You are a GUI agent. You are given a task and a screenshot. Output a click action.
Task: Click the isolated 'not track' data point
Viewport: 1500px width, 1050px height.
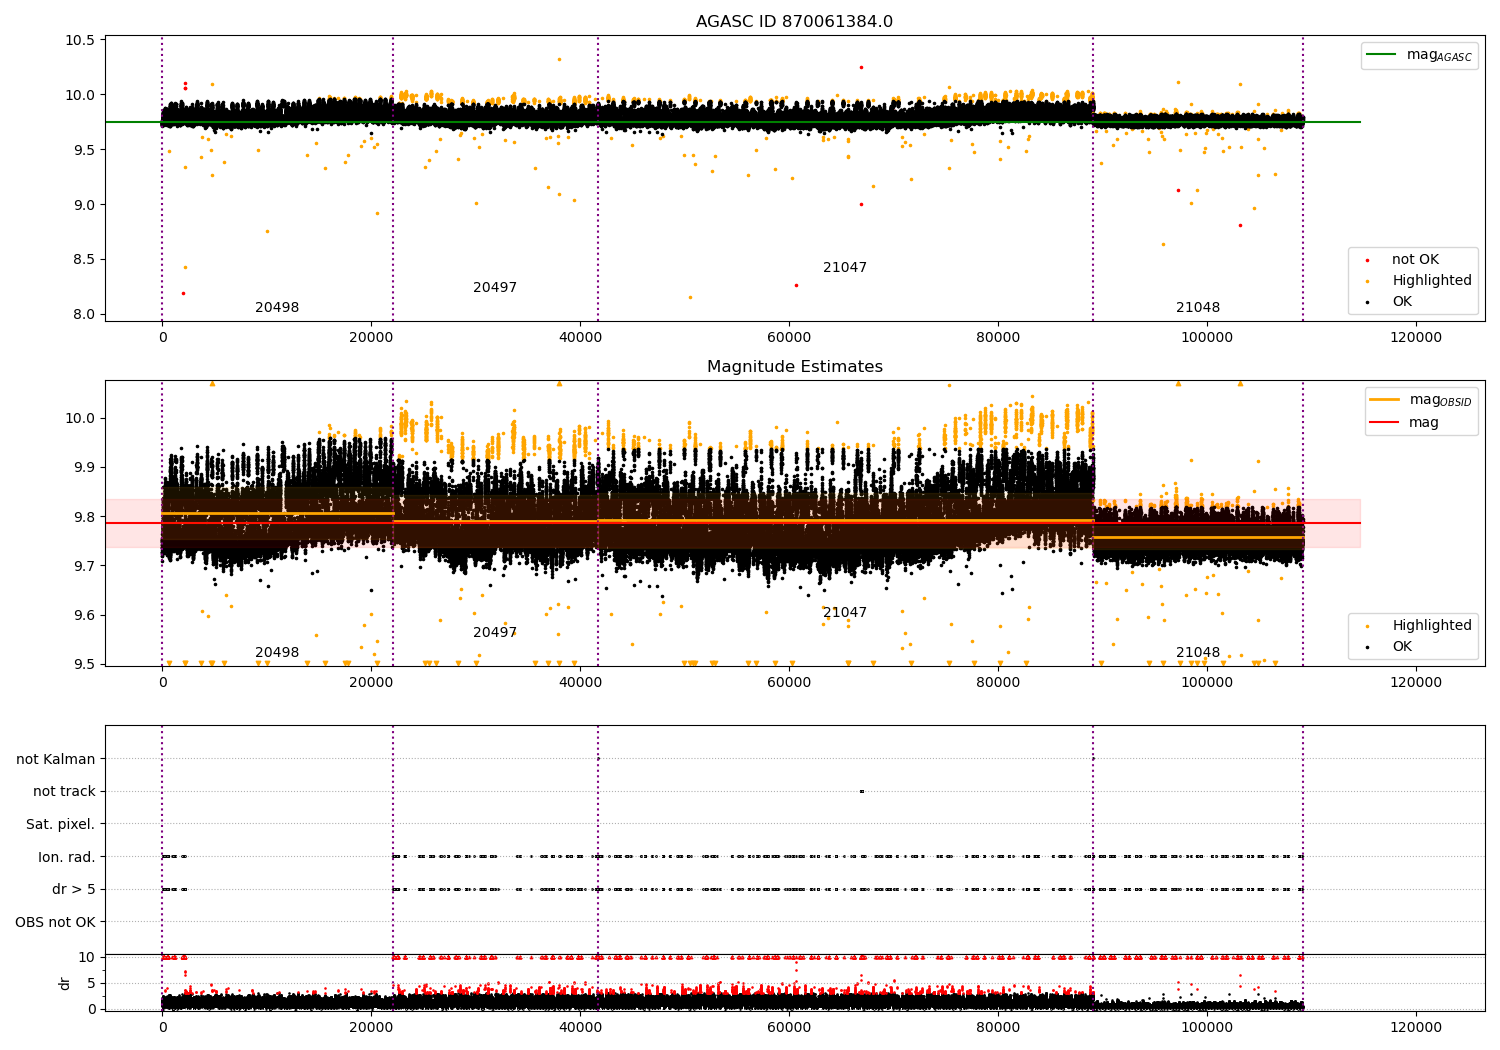coord(861,791)
